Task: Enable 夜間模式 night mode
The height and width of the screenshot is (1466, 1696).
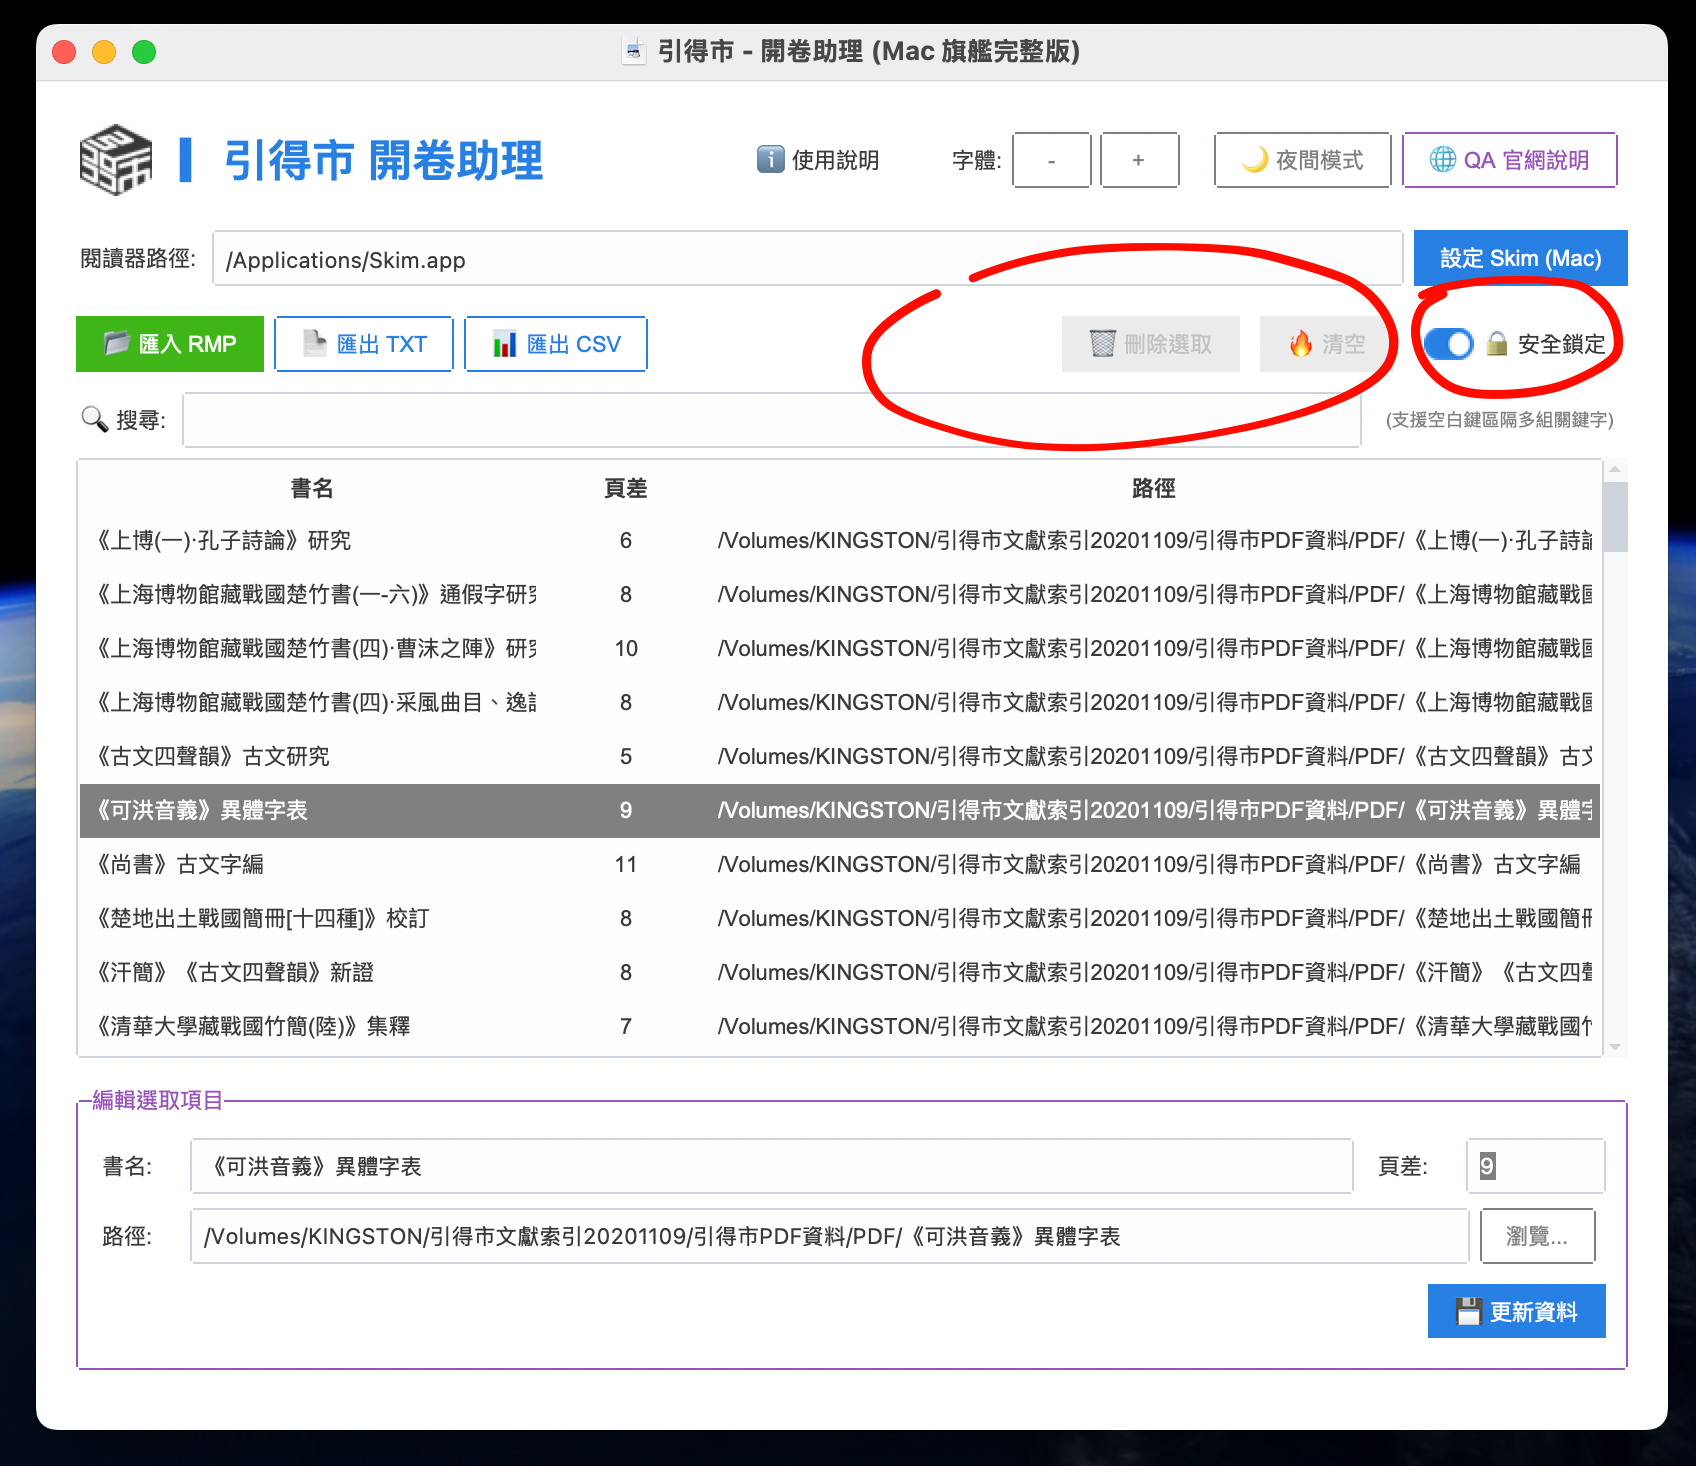Action: 1302,160
